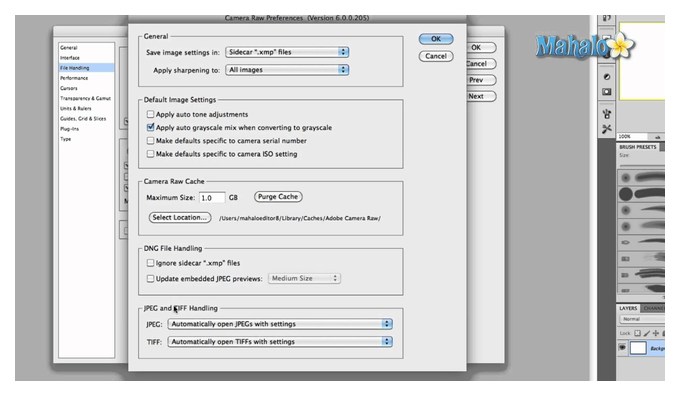The height and width of the screenshot is (396, 680).
Task: Open the Brush panel jar icon
Action: click(x=607, y=114)
